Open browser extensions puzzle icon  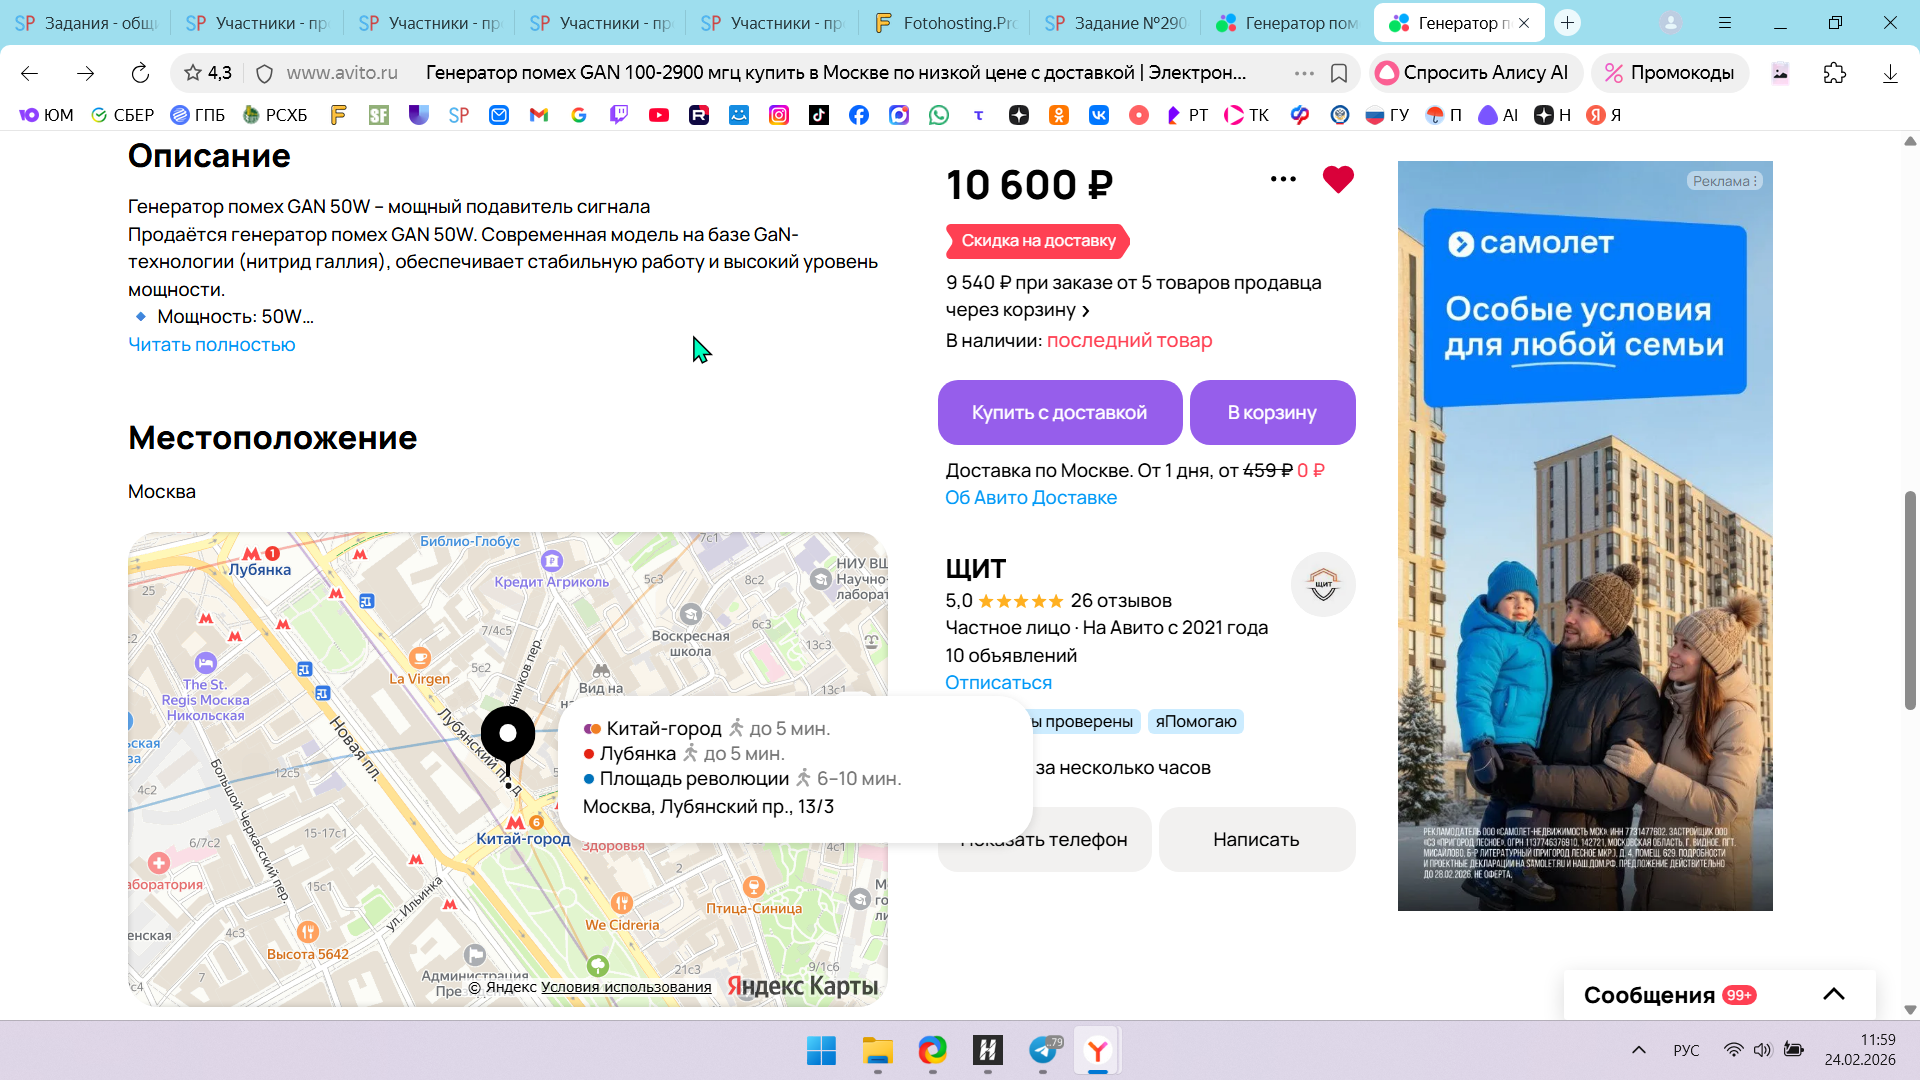pos(1834,73)
